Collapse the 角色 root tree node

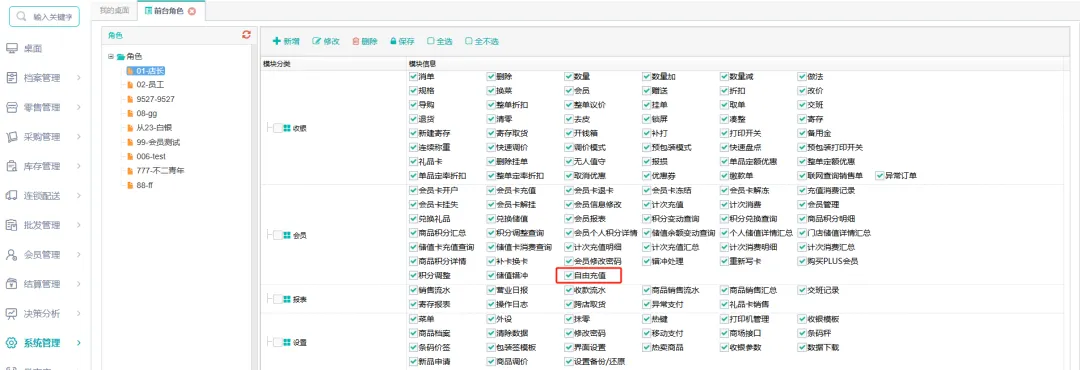click(111, 56)
